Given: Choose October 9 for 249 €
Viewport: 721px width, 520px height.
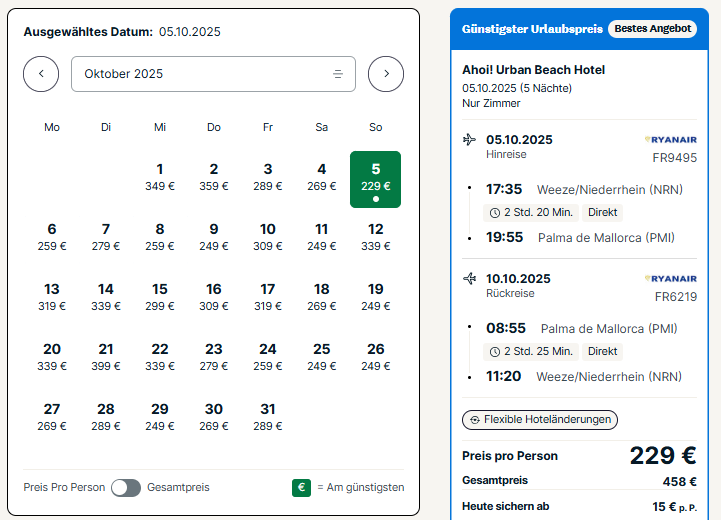Looking at the screenshot, I should [214, 237].
